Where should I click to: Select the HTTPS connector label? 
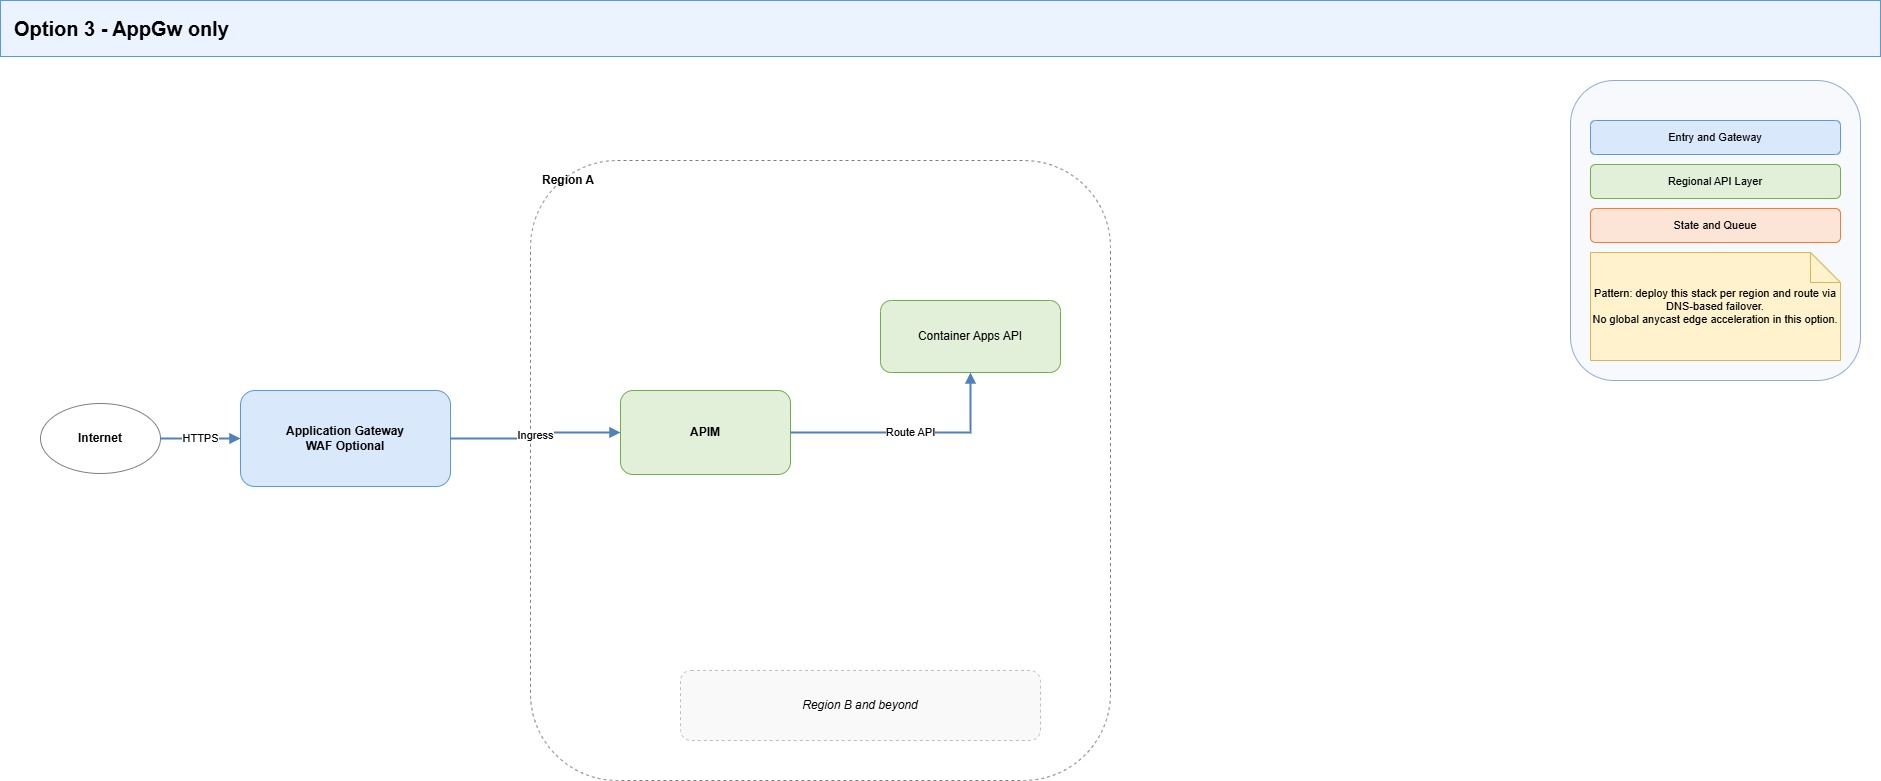tap(200, 438)
